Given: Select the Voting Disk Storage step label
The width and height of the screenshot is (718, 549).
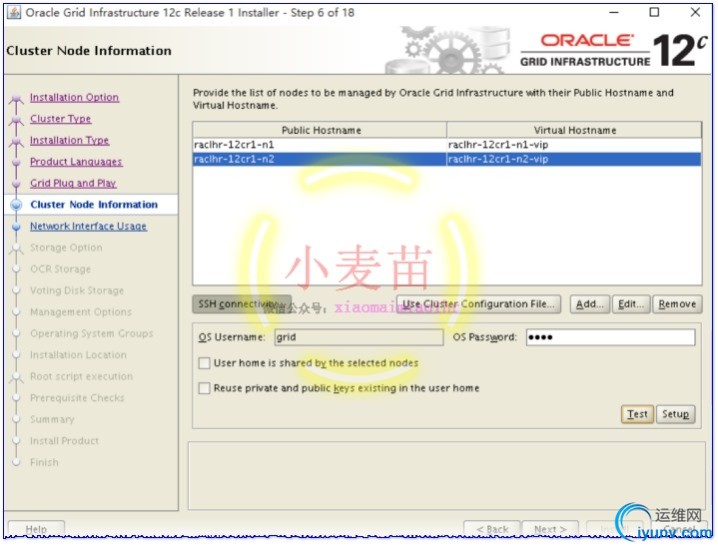Looking at the screenshot, I should [x=77, y=291].
